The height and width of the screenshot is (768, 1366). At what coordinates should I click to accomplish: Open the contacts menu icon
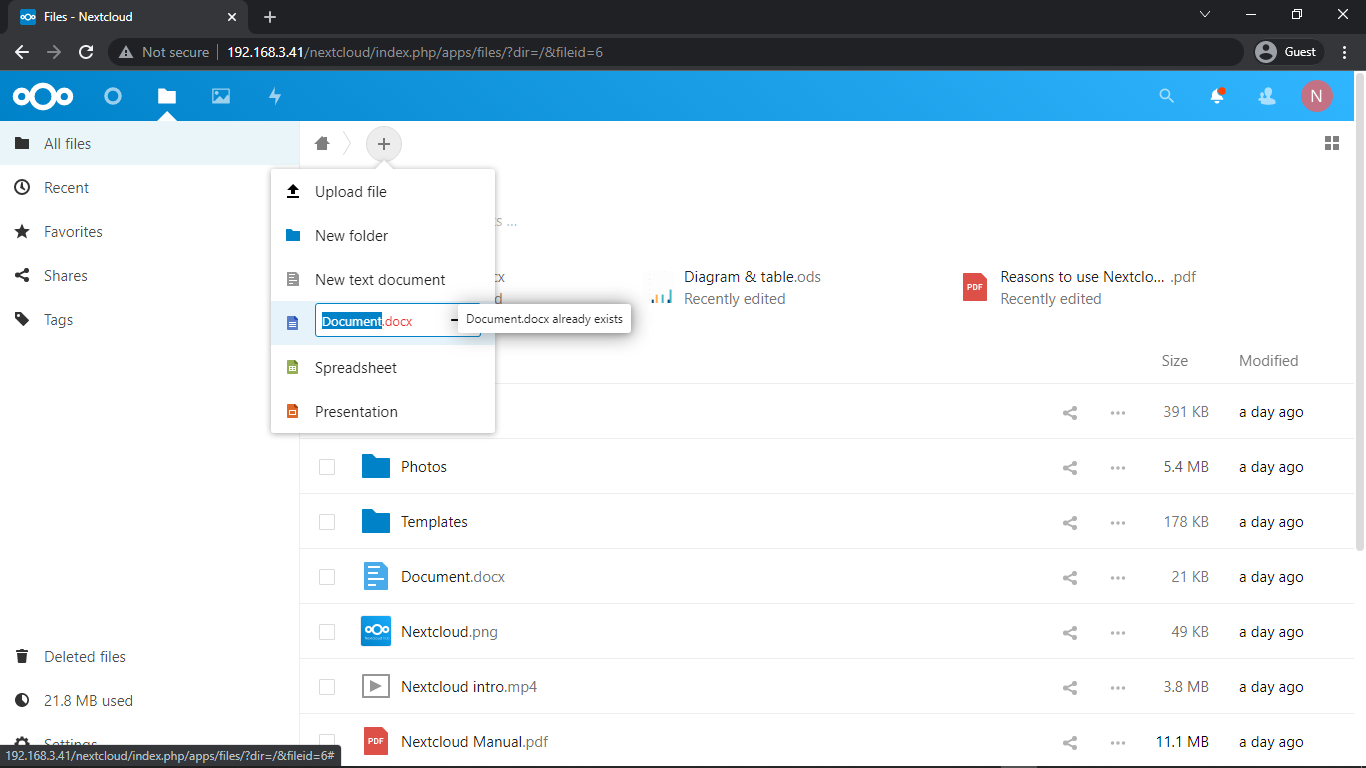click(x=1267, y=96)
